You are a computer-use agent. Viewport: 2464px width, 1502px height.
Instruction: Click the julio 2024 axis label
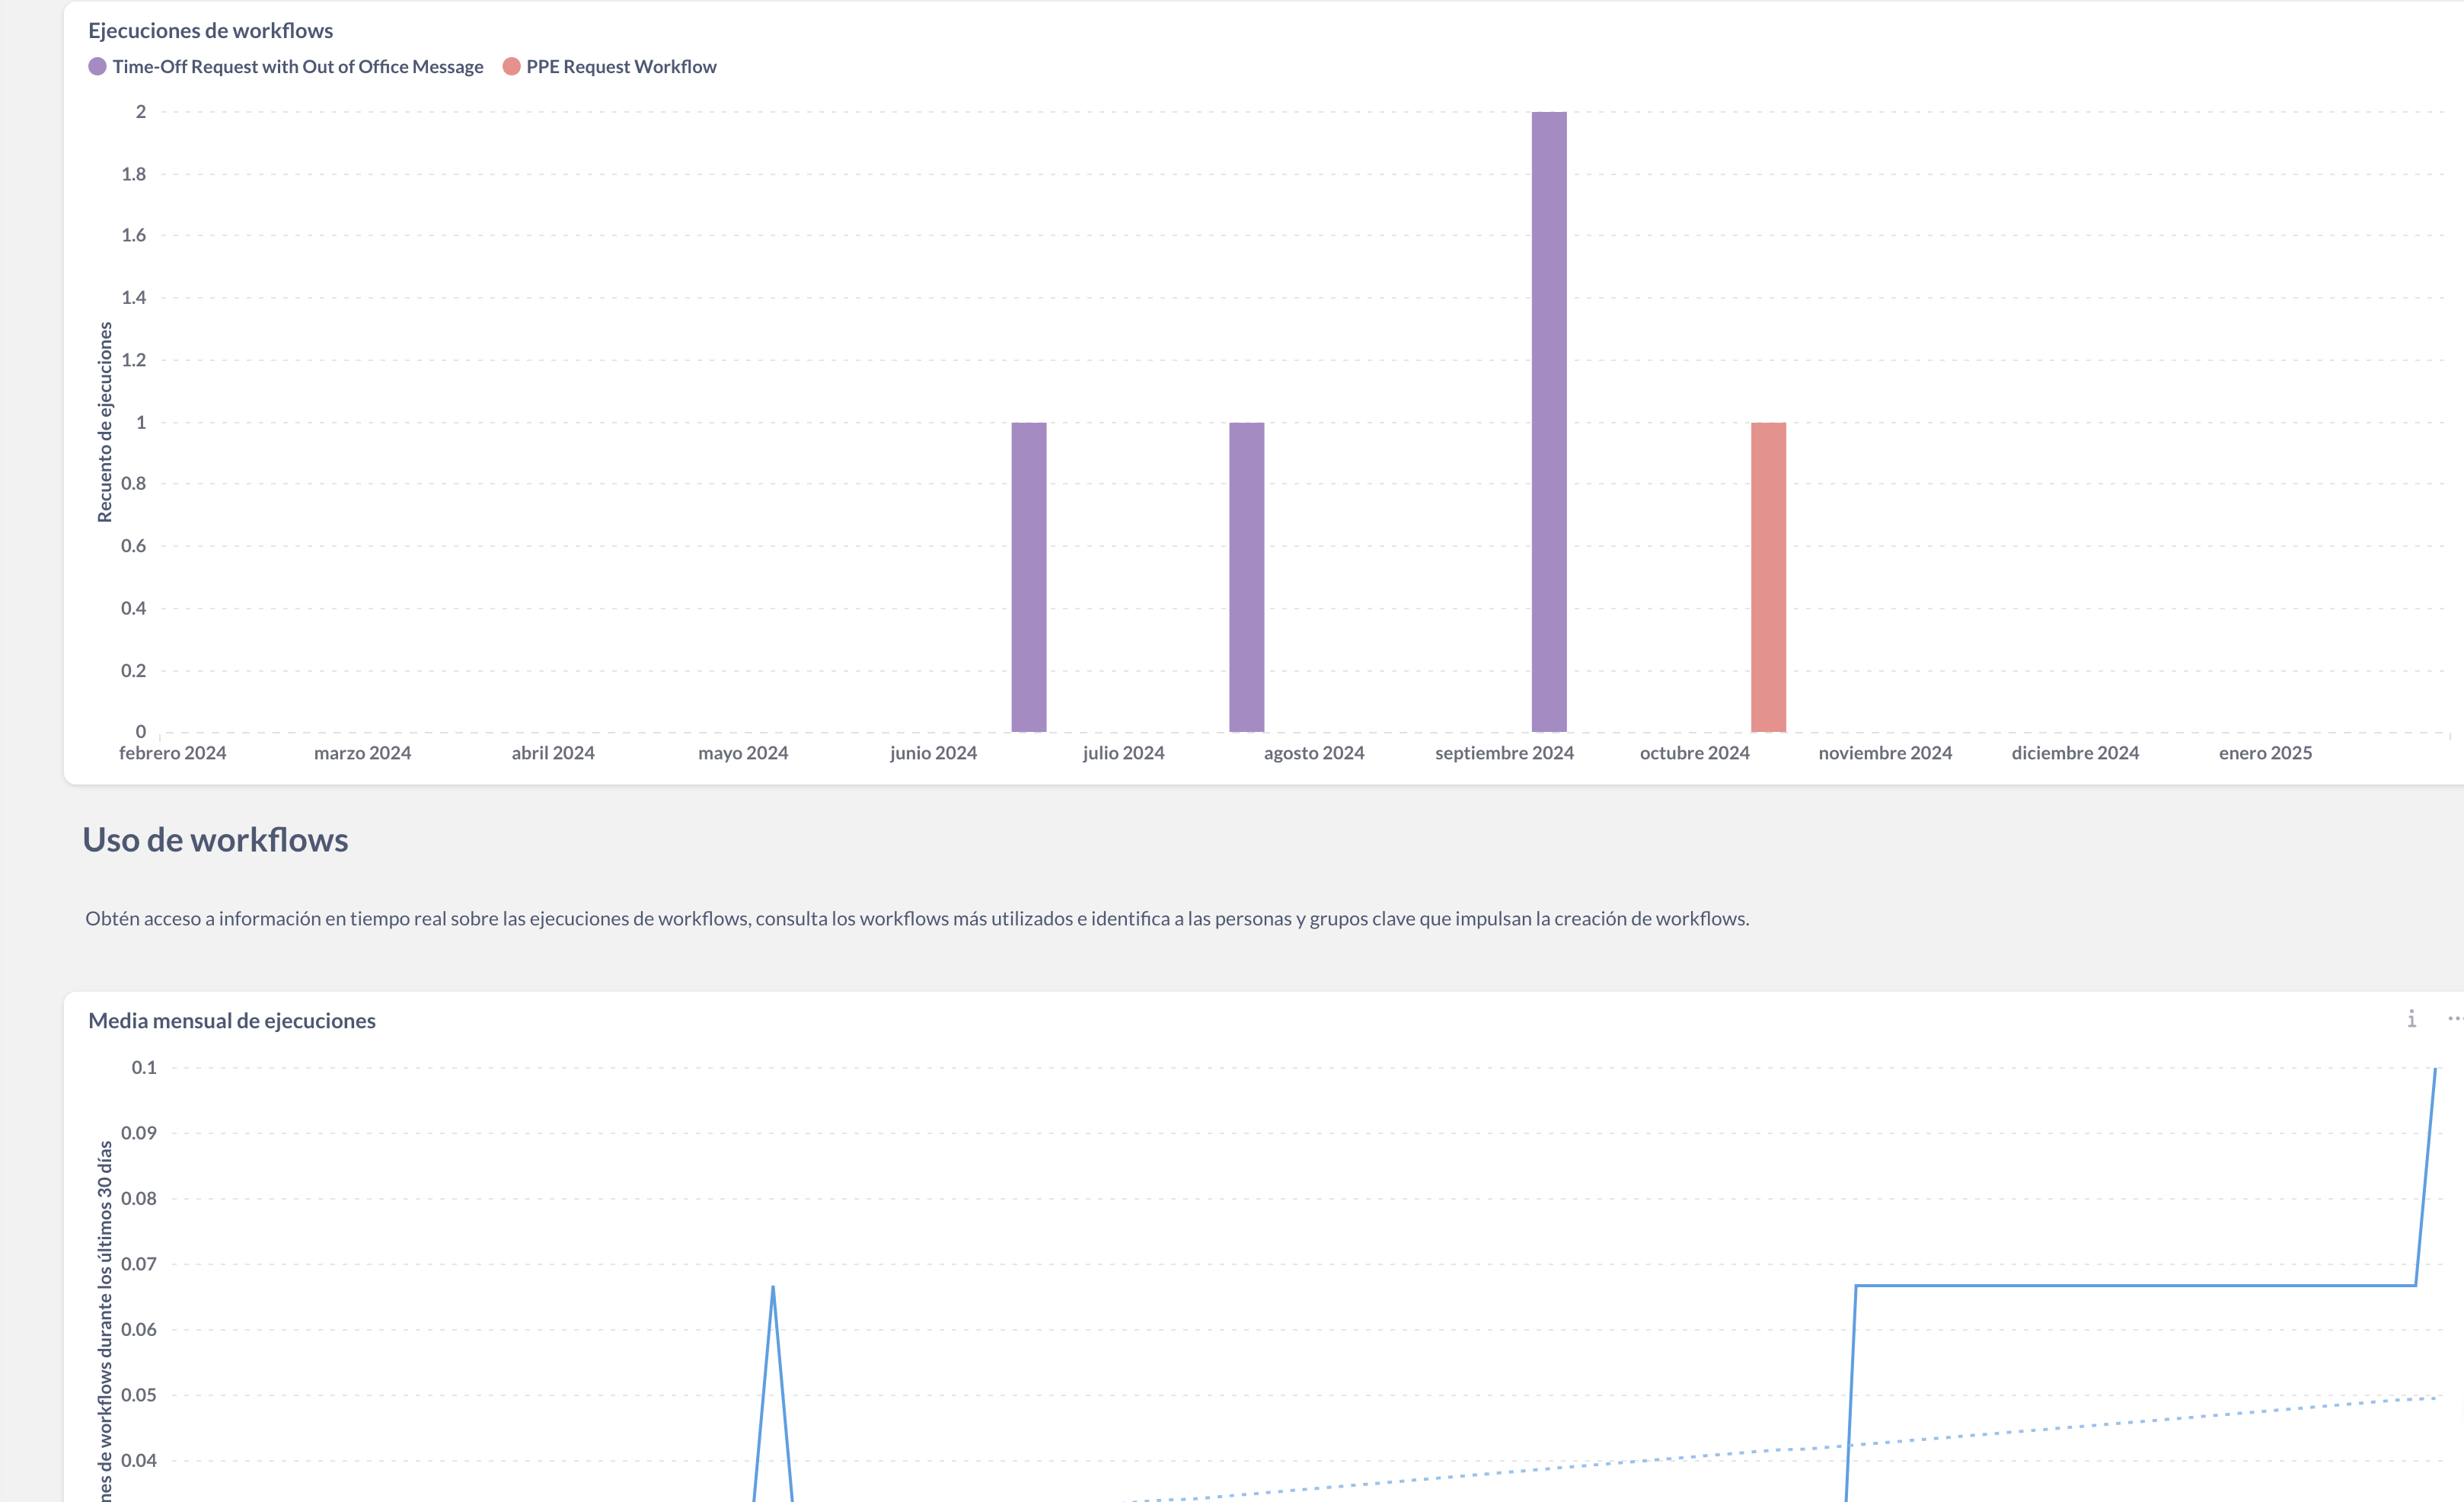(x=1123, y=753)
